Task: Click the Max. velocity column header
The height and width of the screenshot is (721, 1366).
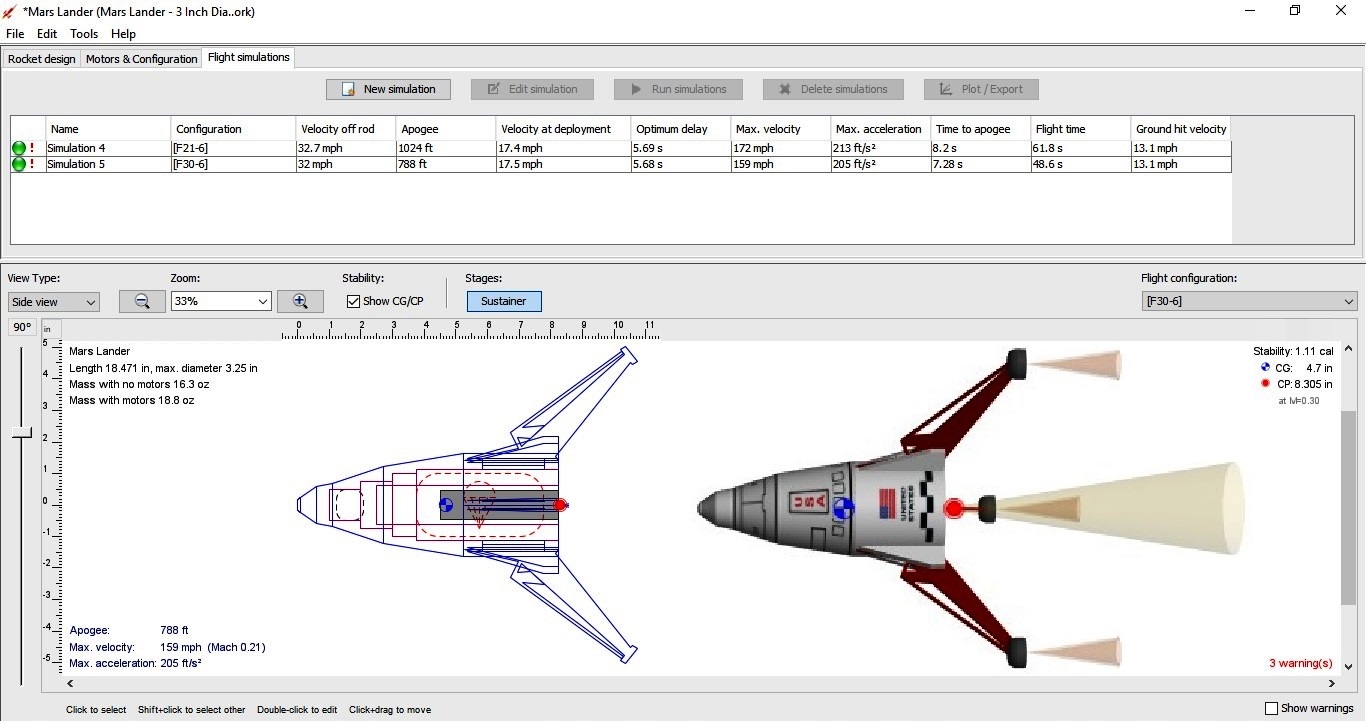Action: point(780,129)
